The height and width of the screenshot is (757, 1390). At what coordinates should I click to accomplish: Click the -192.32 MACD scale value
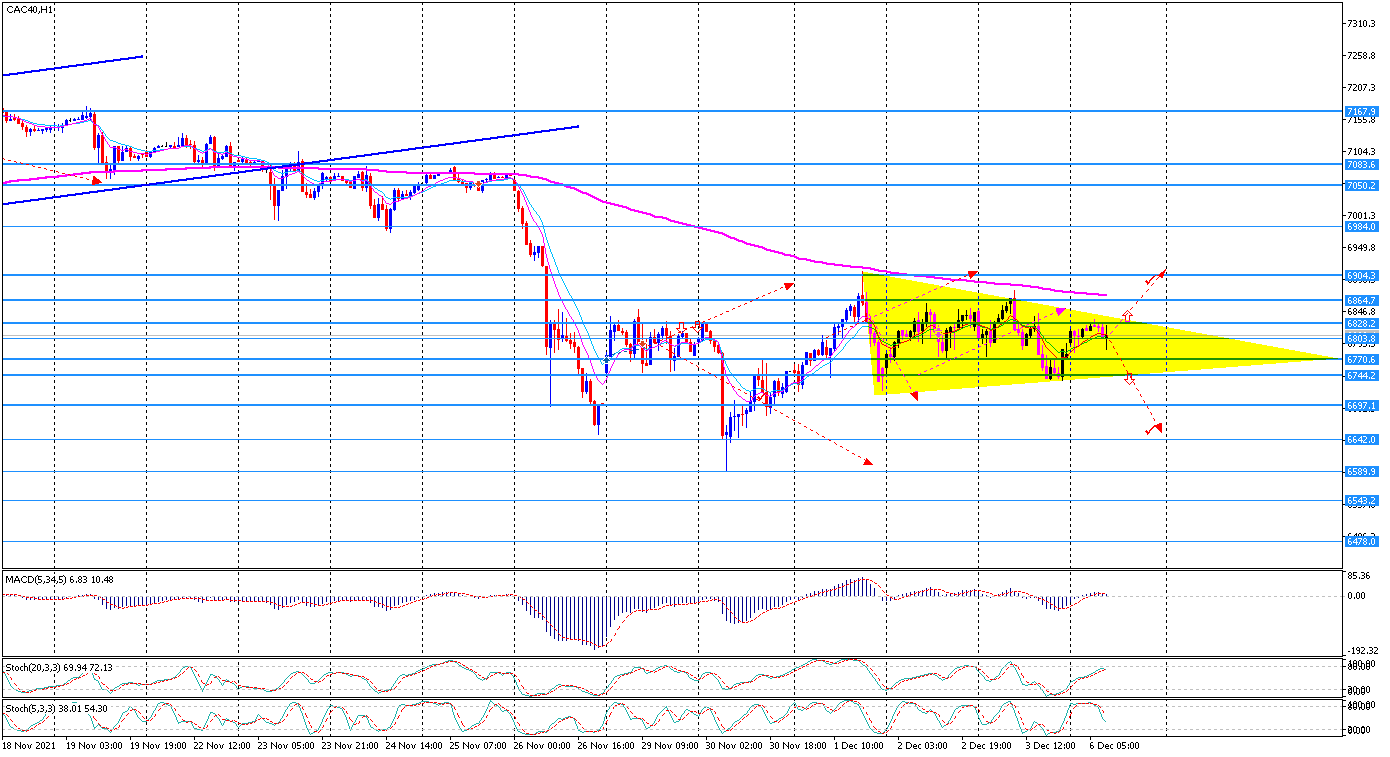[x=1361, y=649]
